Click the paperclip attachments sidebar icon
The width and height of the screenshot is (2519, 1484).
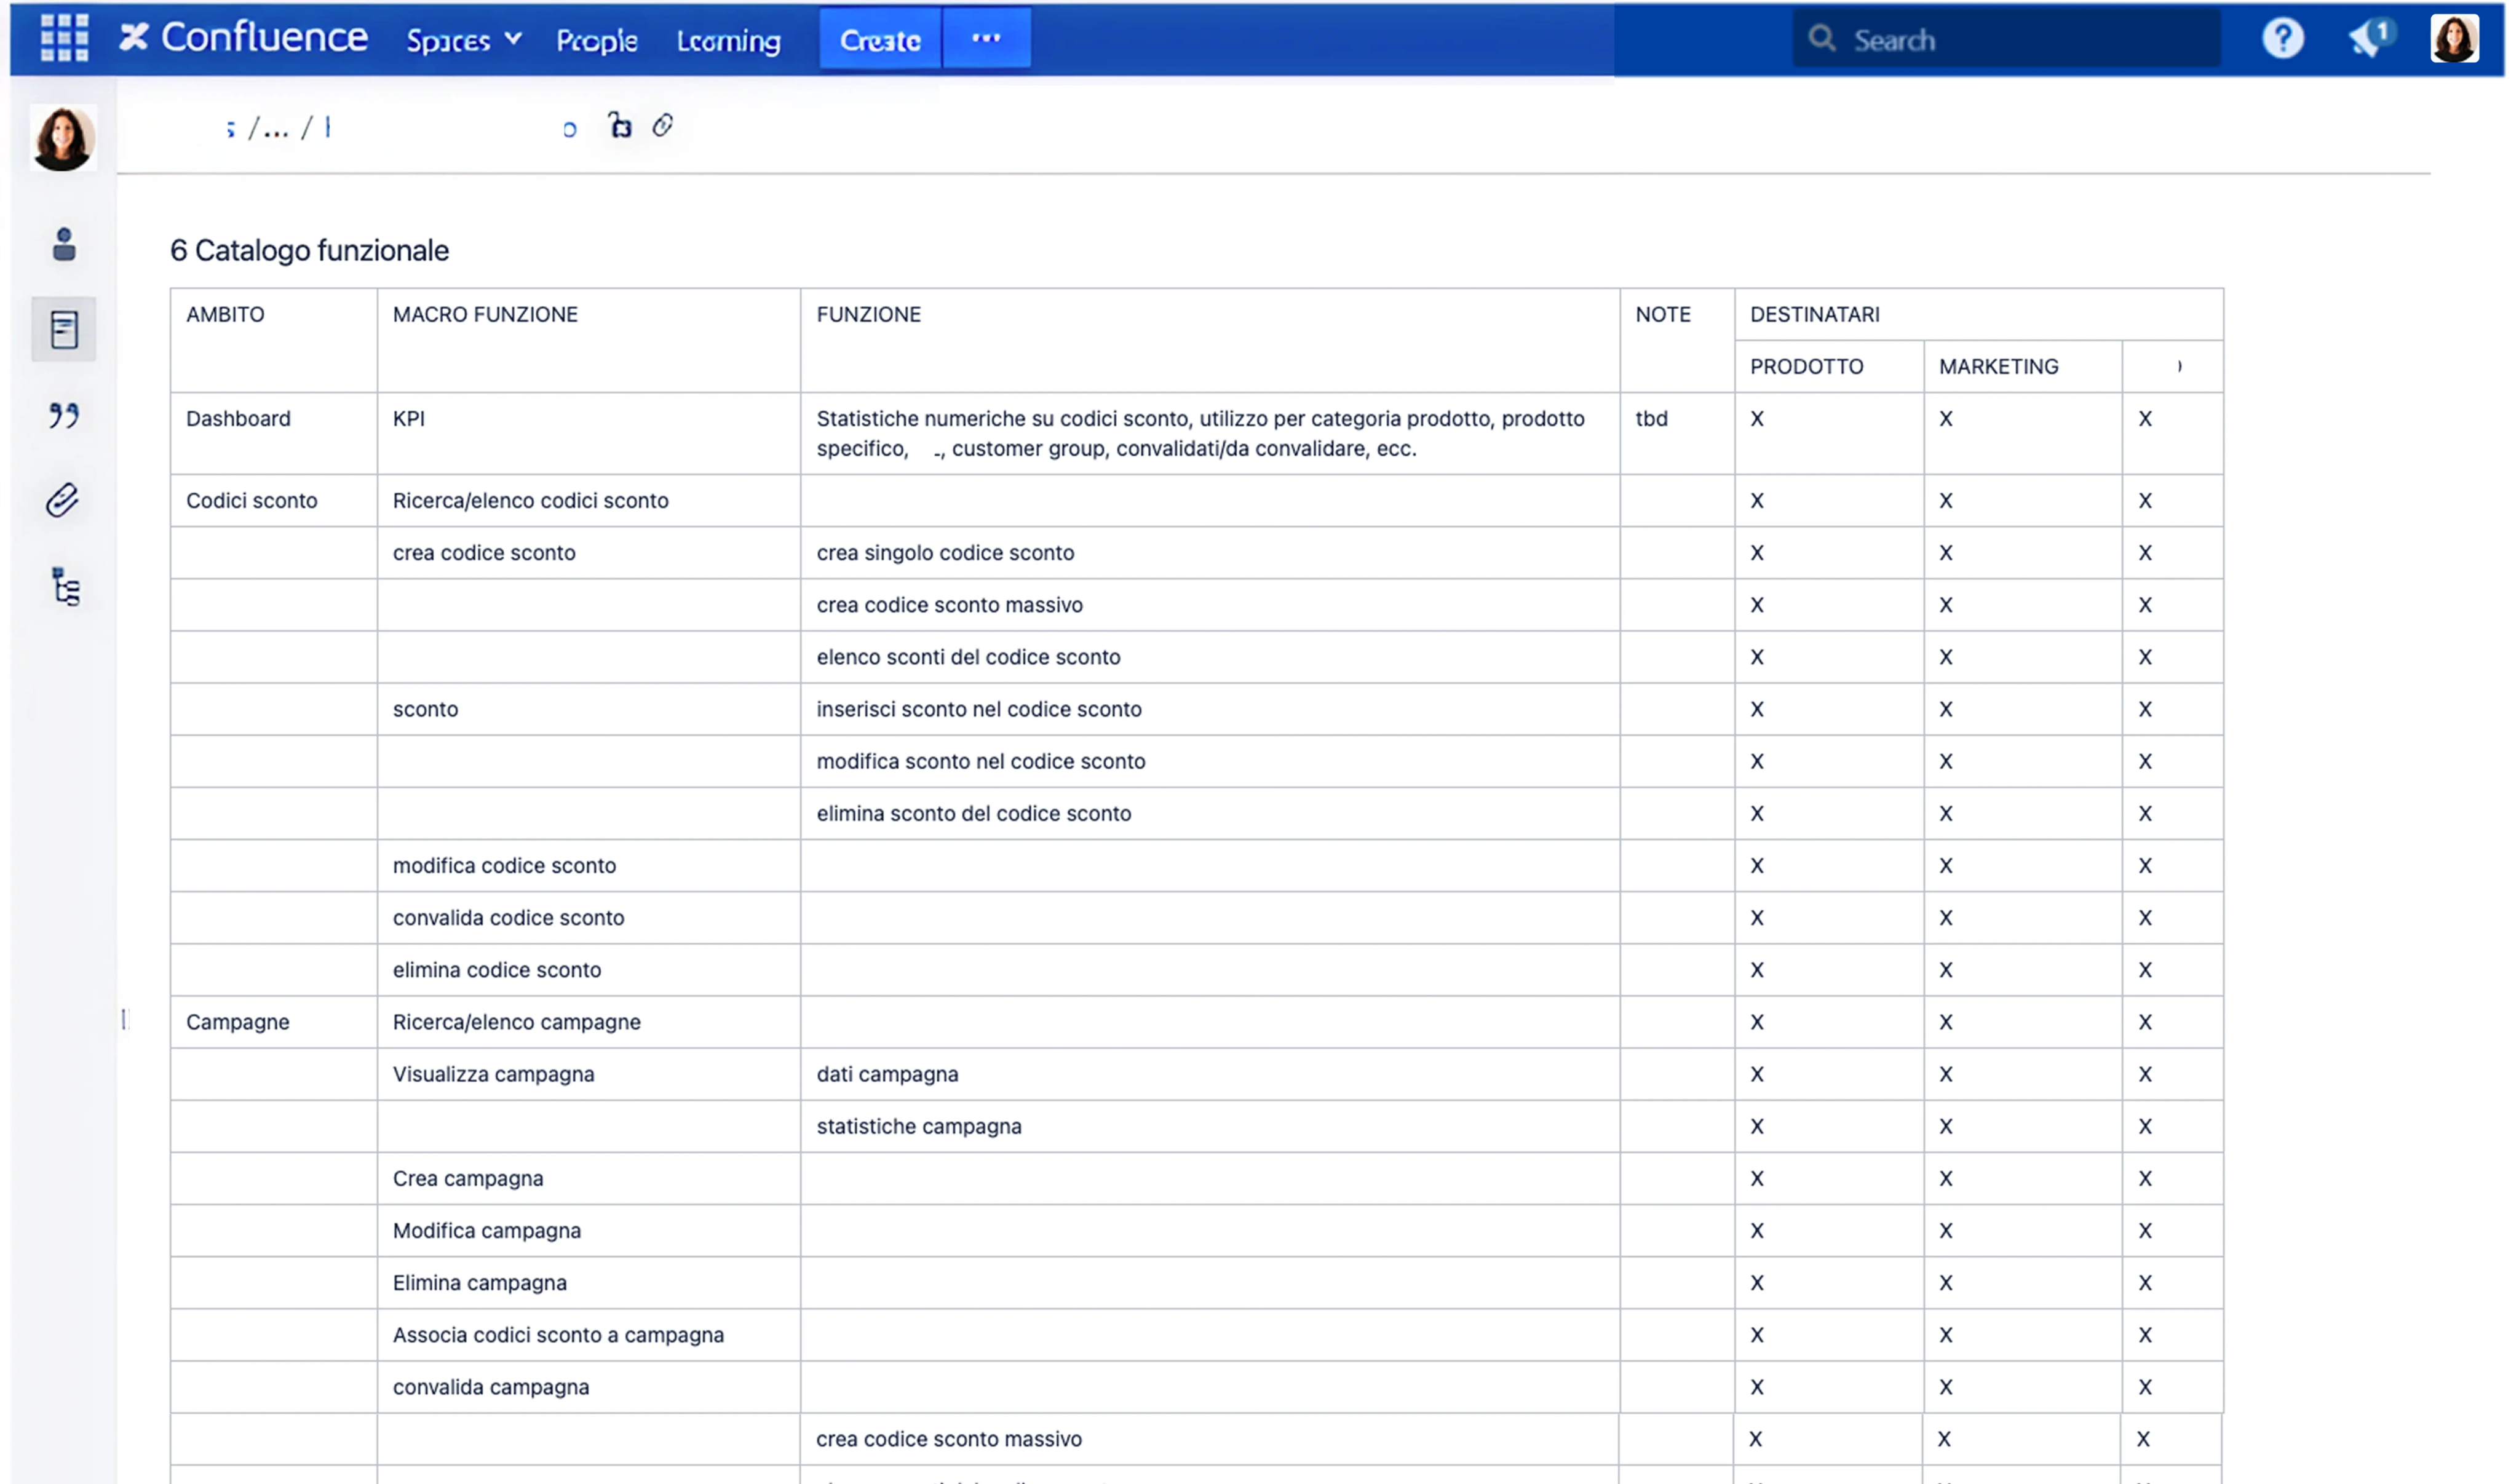pos(62,500)
